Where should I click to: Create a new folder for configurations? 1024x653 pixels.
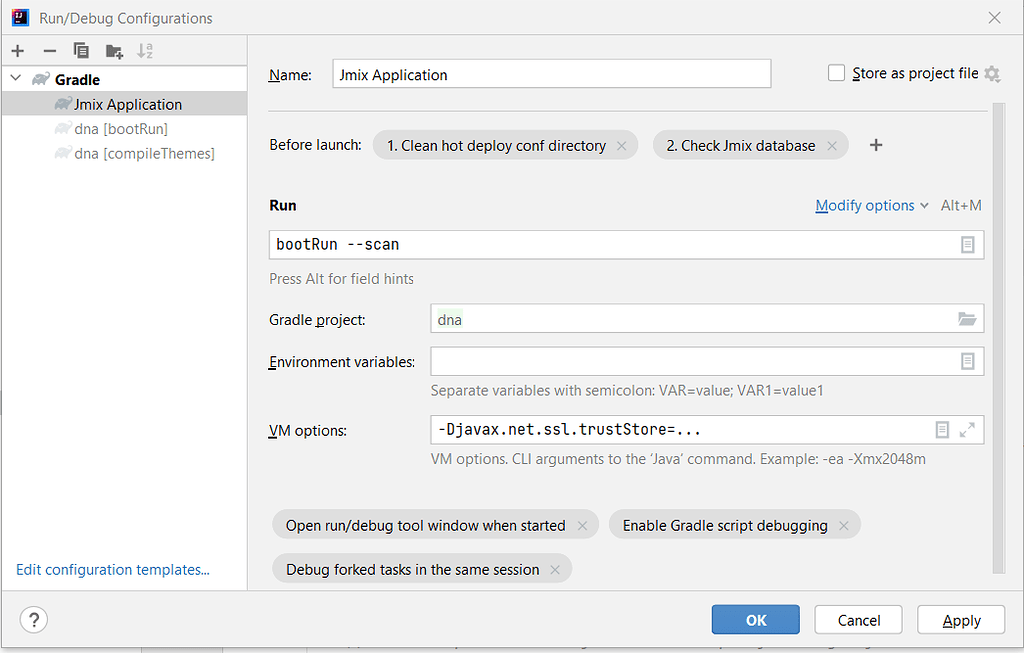(x=112, y=50)
